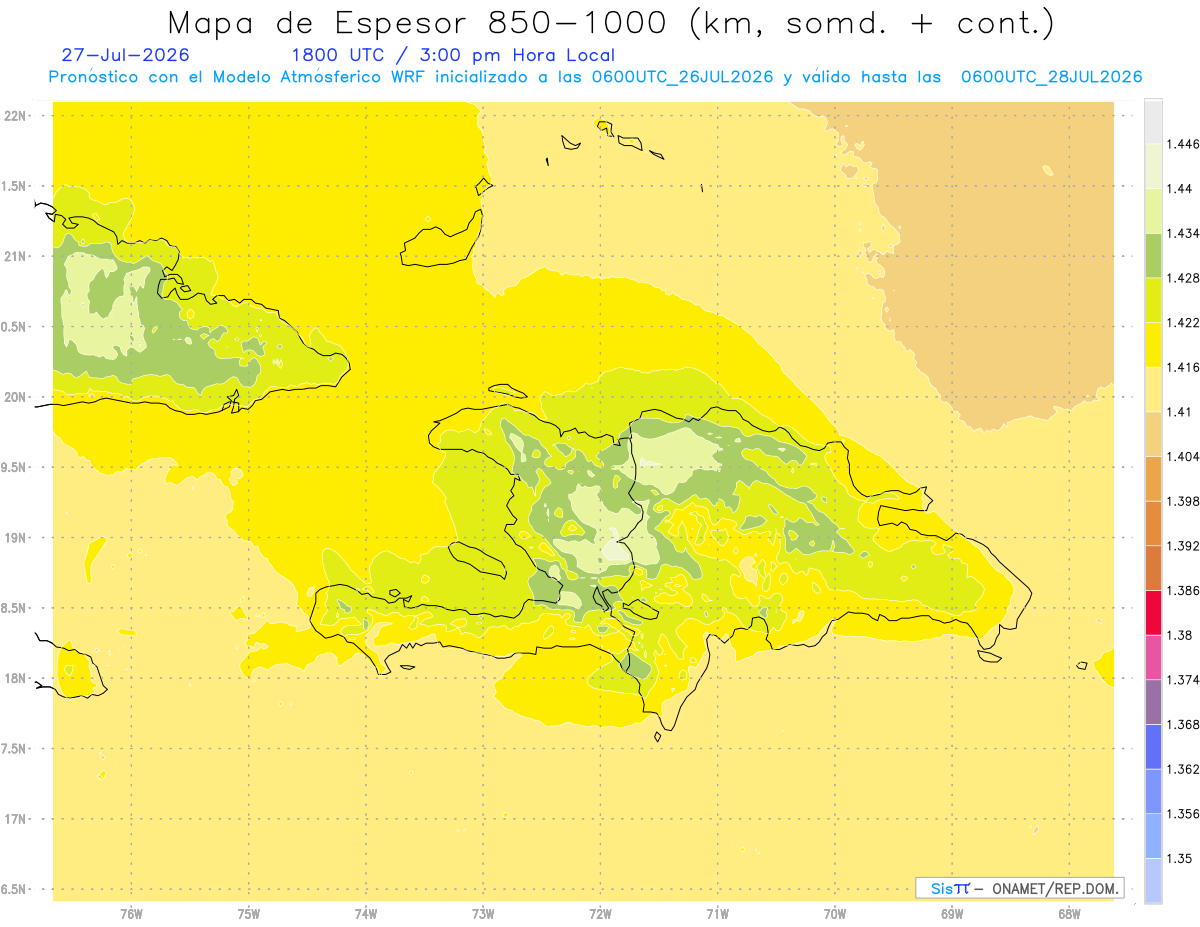Click the init time '0600UTC_26JUL2026' in the subtitle

click(x=682, y=77)
